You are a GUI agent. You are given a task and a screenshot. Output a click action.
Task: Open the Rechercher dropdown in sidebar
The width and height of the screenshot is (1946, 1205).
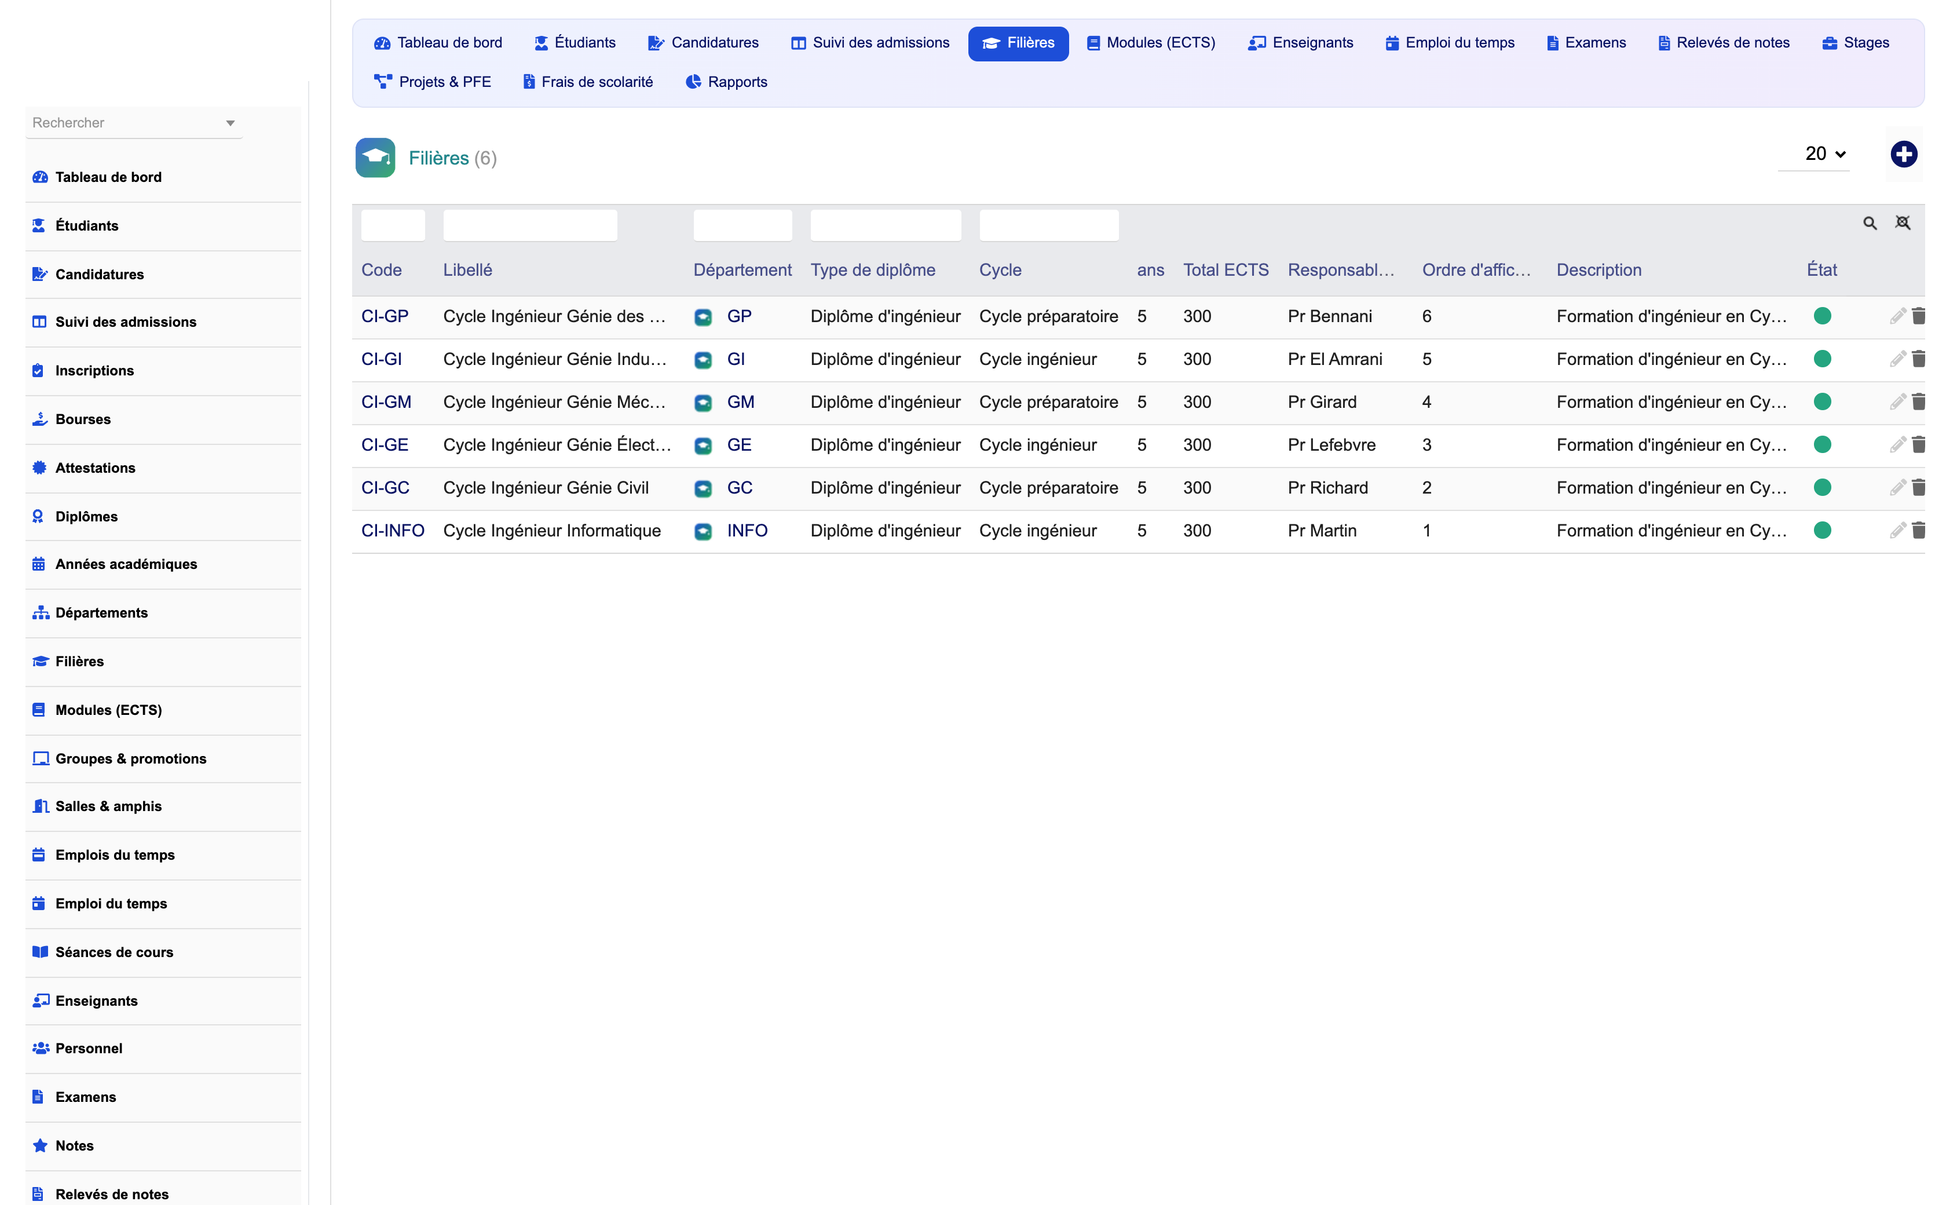coord(134,123)
